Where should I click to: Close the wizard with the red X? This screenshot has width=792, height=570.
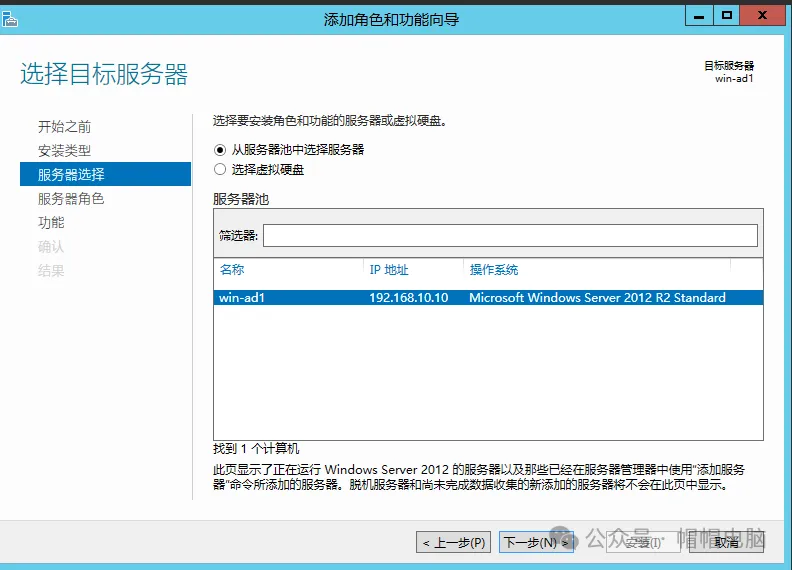click(762, 15)
